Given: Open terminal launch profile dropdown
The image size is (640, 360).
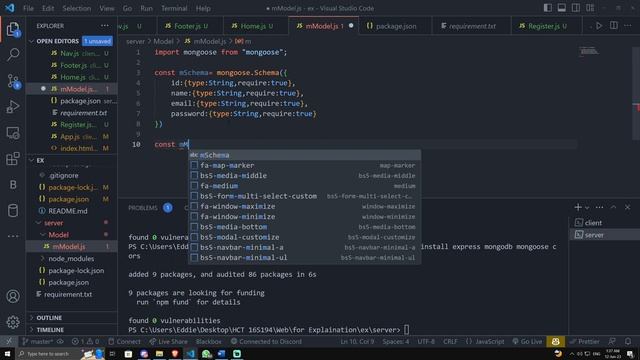Looking at the screenshot, I should click(x=587, y=208).
